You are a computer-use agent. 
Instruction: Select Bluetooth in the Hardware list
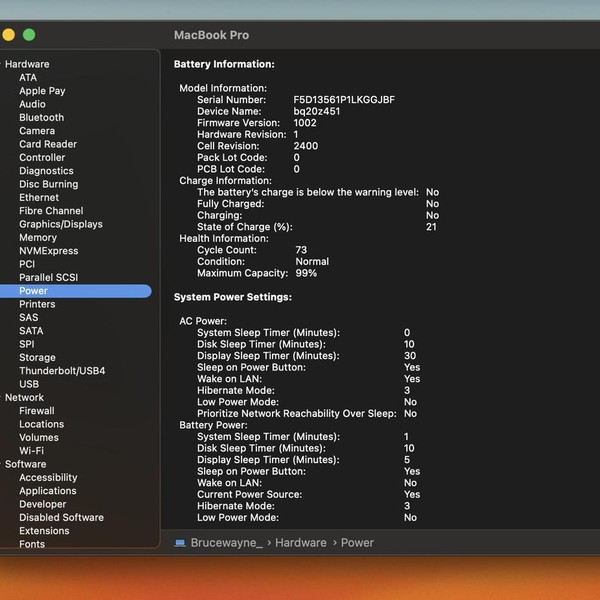41,117
